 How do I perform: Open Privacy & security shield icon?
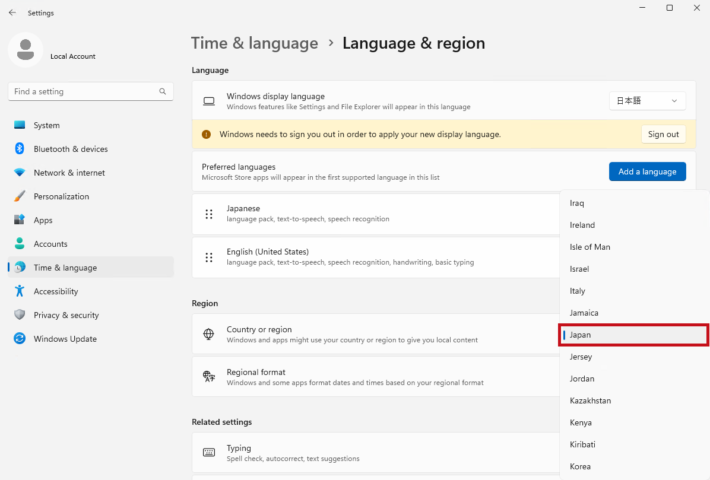pyautogui.click(x=19, y=315)
